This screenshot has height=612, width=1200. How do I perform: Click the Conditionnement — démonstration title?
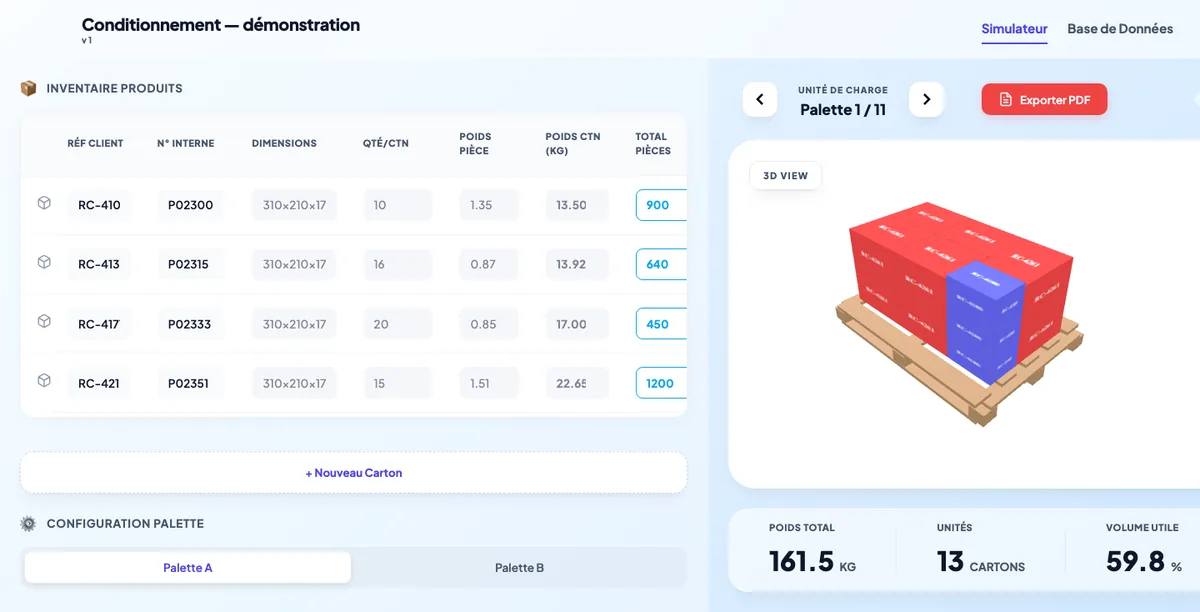click(221, 25)
